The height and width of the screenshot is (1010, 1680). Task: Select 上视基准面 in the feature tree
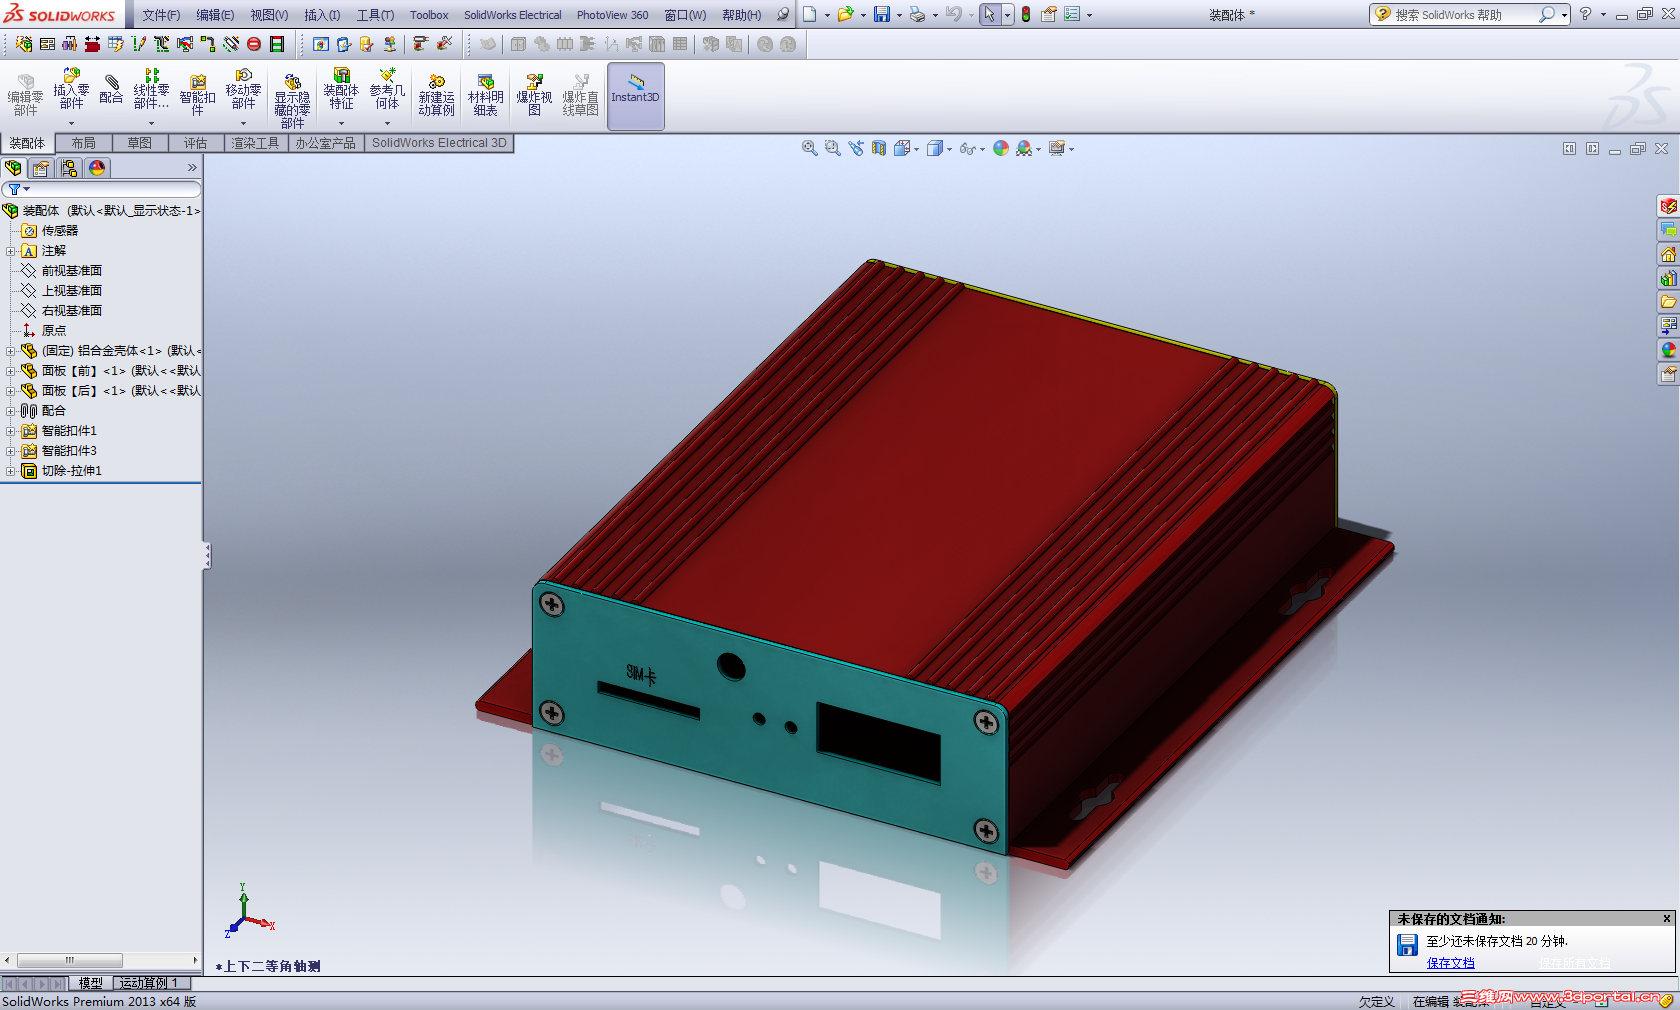pos(71,291)
